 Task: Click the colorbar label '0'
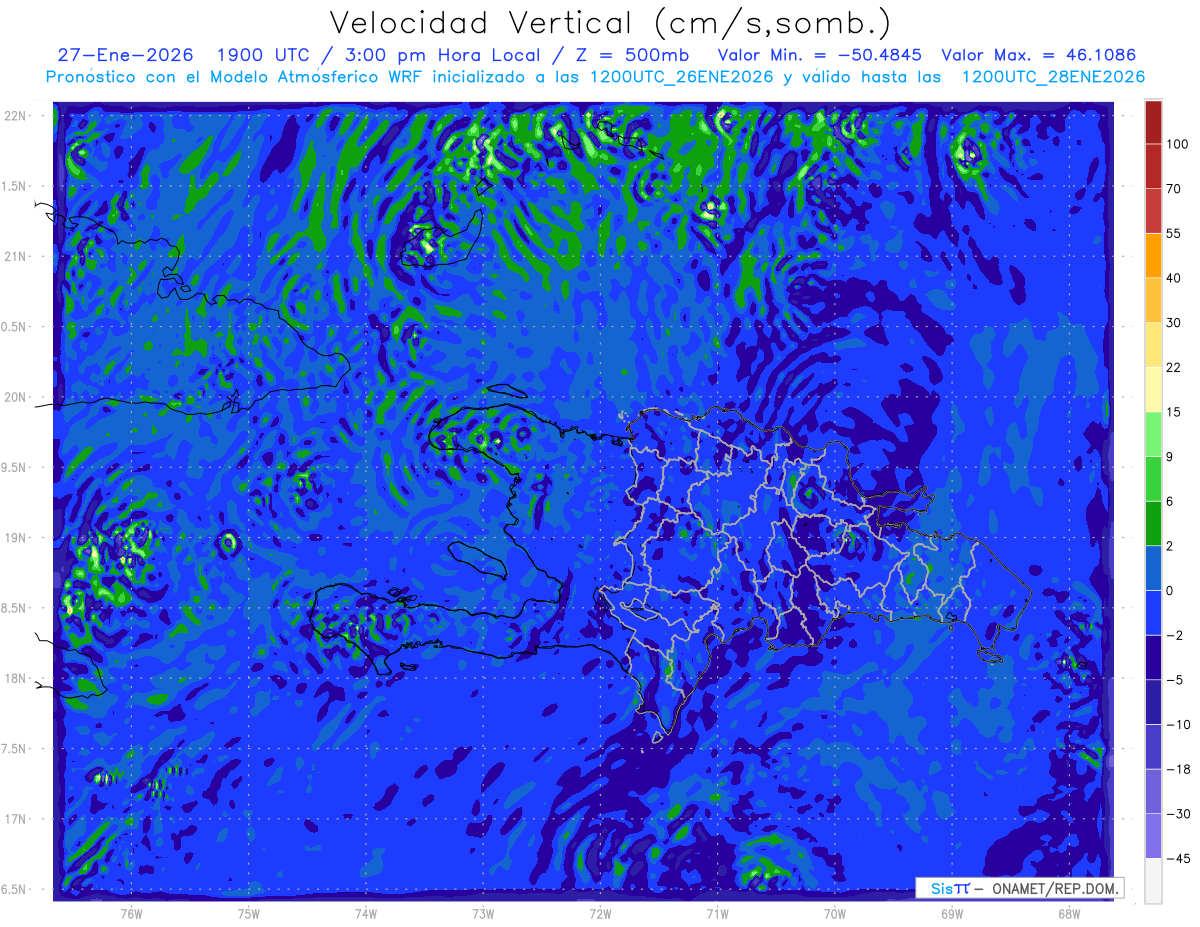(1170, 591)
